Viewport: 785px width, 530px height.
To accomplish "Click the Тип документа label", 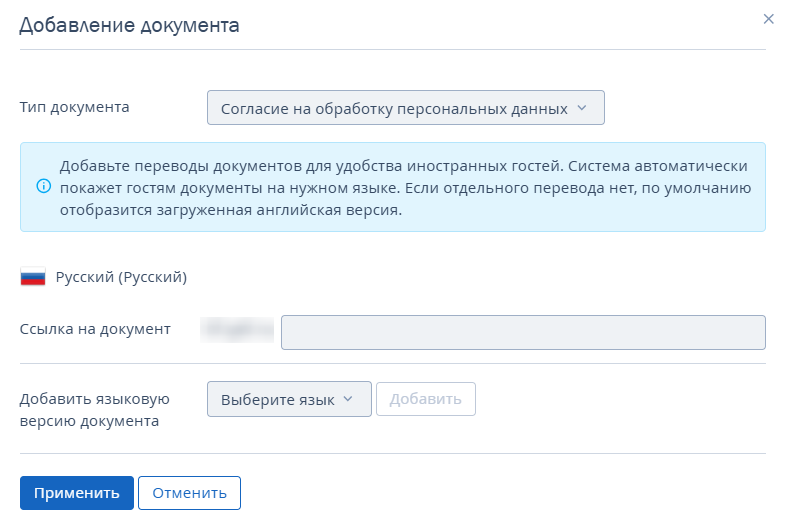I will pyautogui.click(x=75, y=106).
